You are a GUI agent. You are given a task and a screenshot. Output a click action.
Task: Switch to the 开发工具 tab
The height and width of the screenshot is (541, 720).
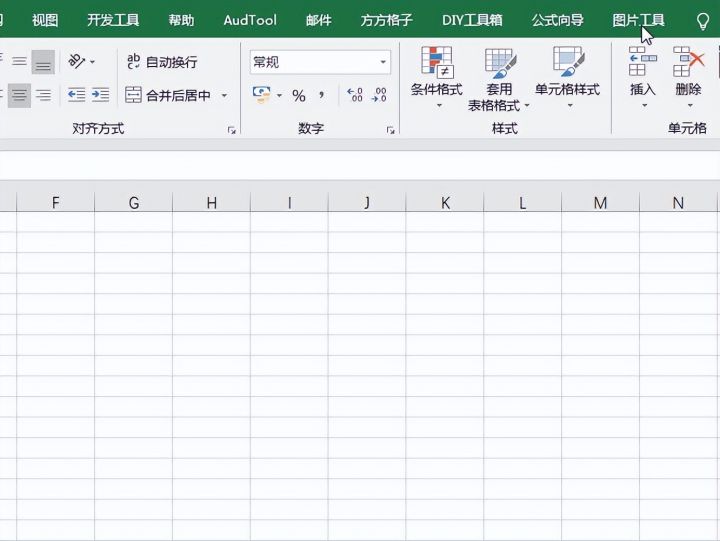coord(113,20)
